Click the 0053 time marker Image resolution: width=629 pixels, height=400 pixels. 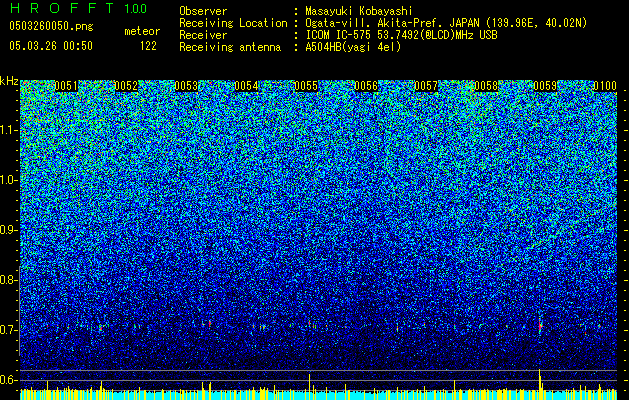pos(186,86)
